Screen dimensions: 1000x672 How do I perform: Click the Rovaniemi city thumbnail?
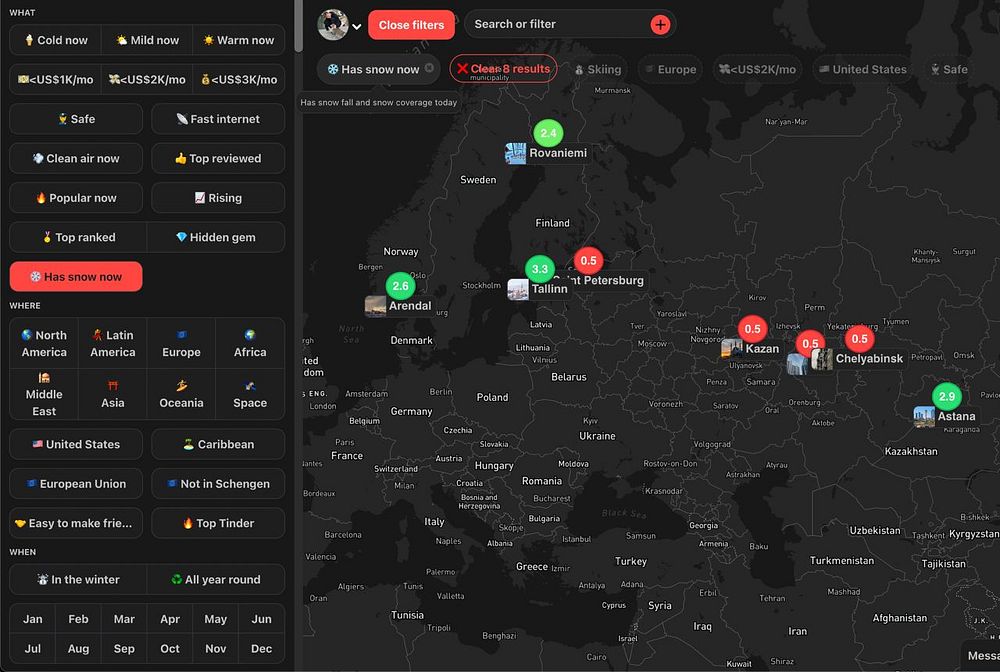tap(515, 154)
